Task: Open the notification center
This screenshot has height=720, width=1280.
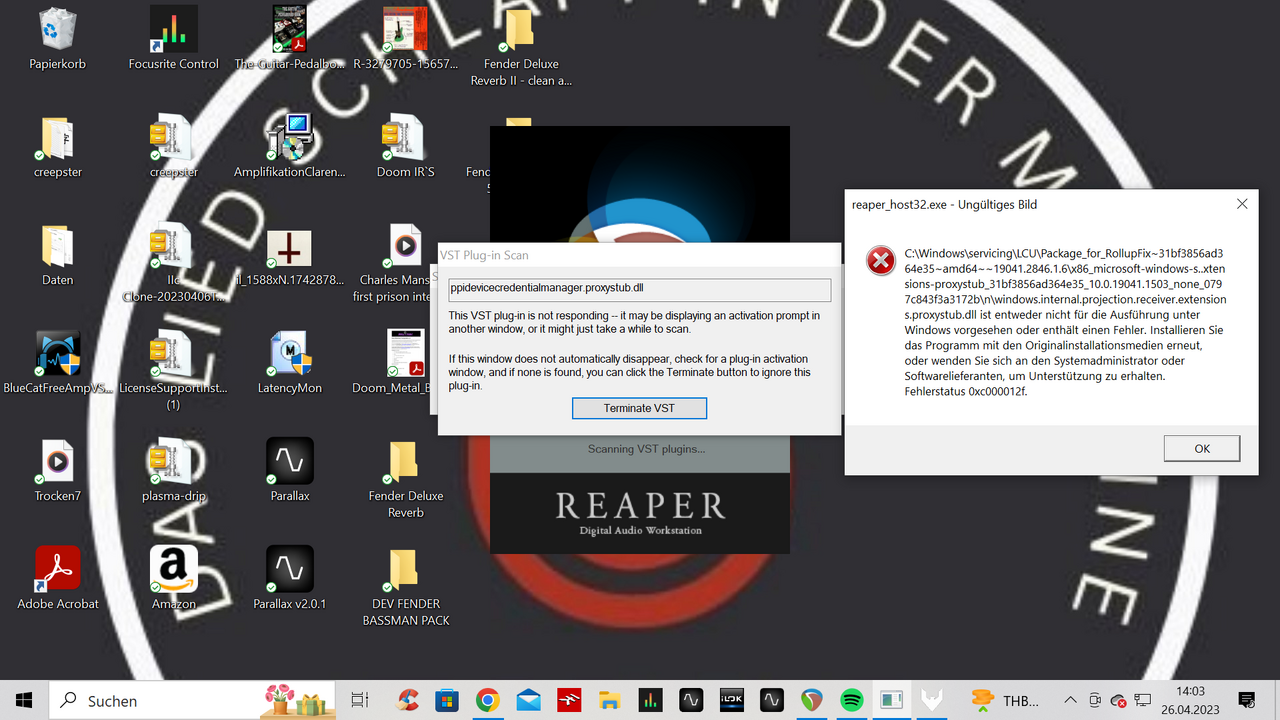Action: pos(1247,700)
